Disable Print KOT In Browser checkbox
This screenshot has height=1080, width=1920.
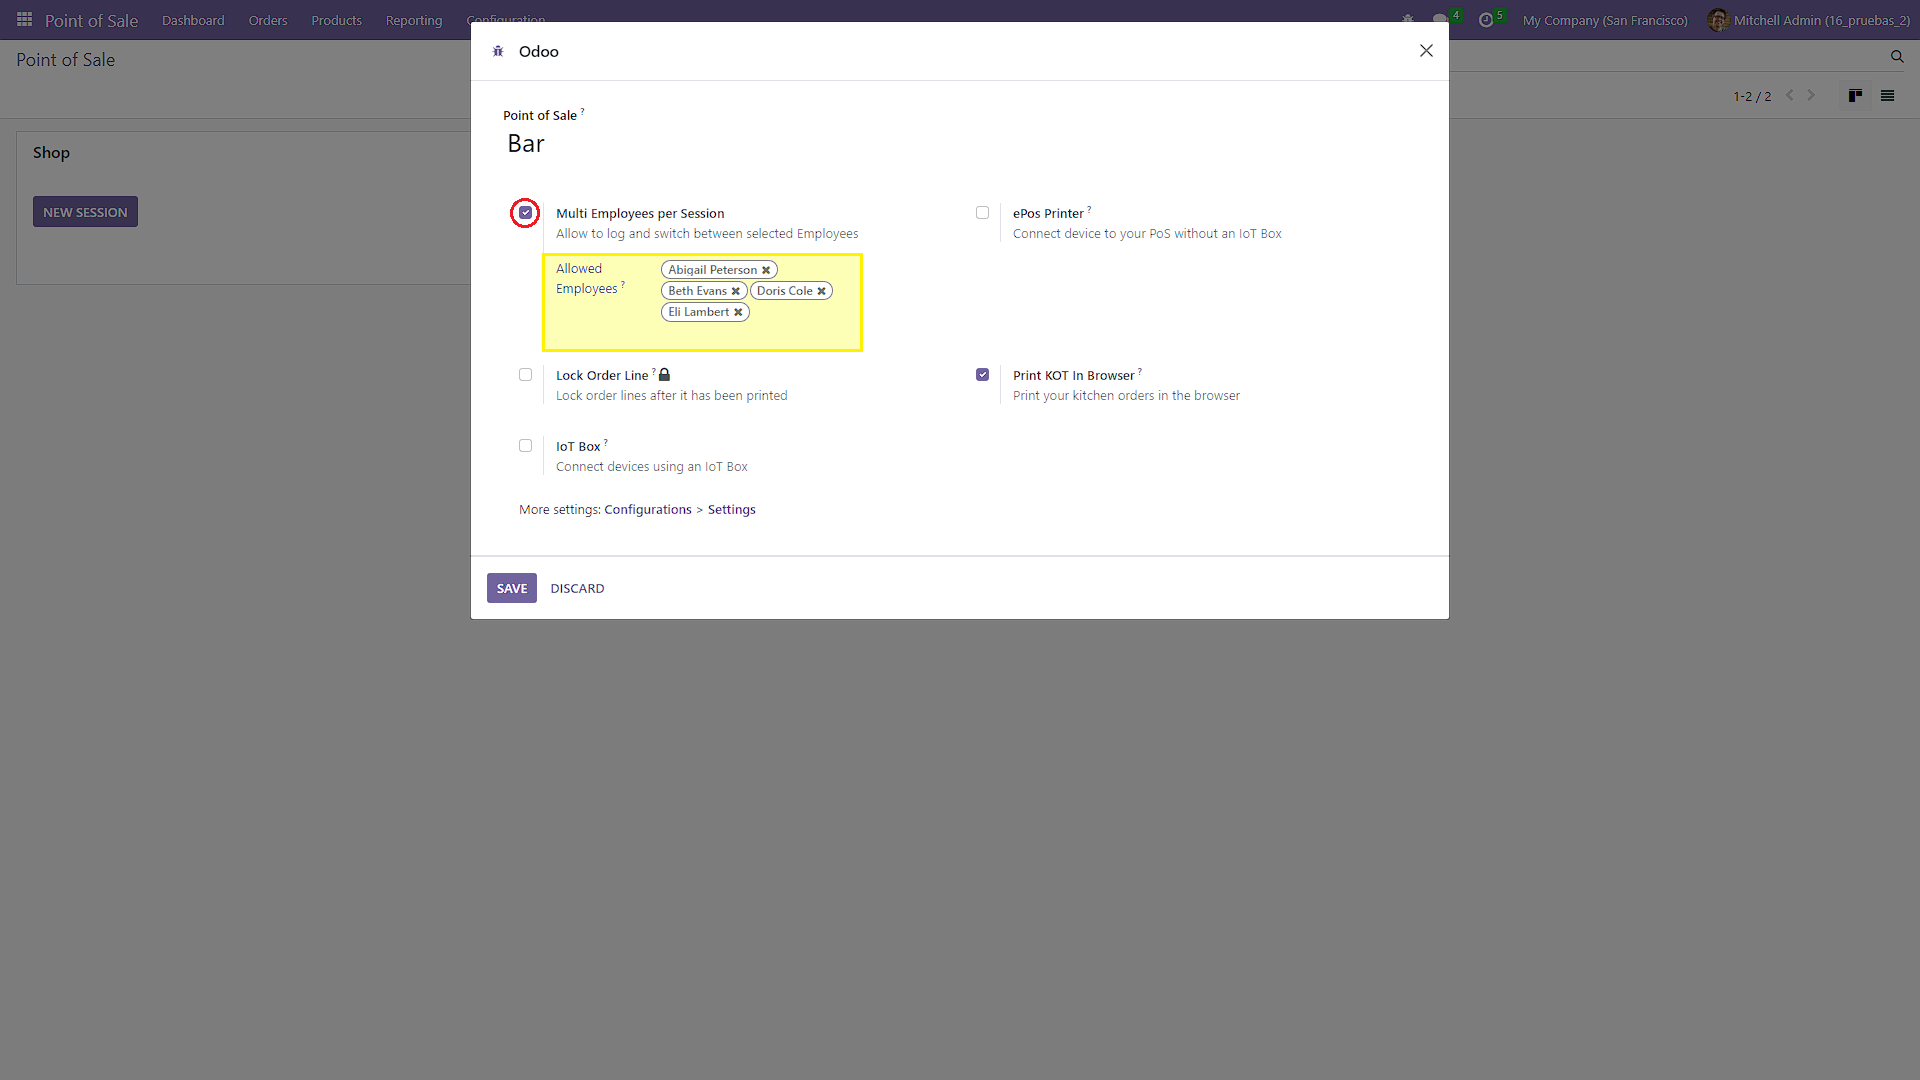[x=982, y=375]
